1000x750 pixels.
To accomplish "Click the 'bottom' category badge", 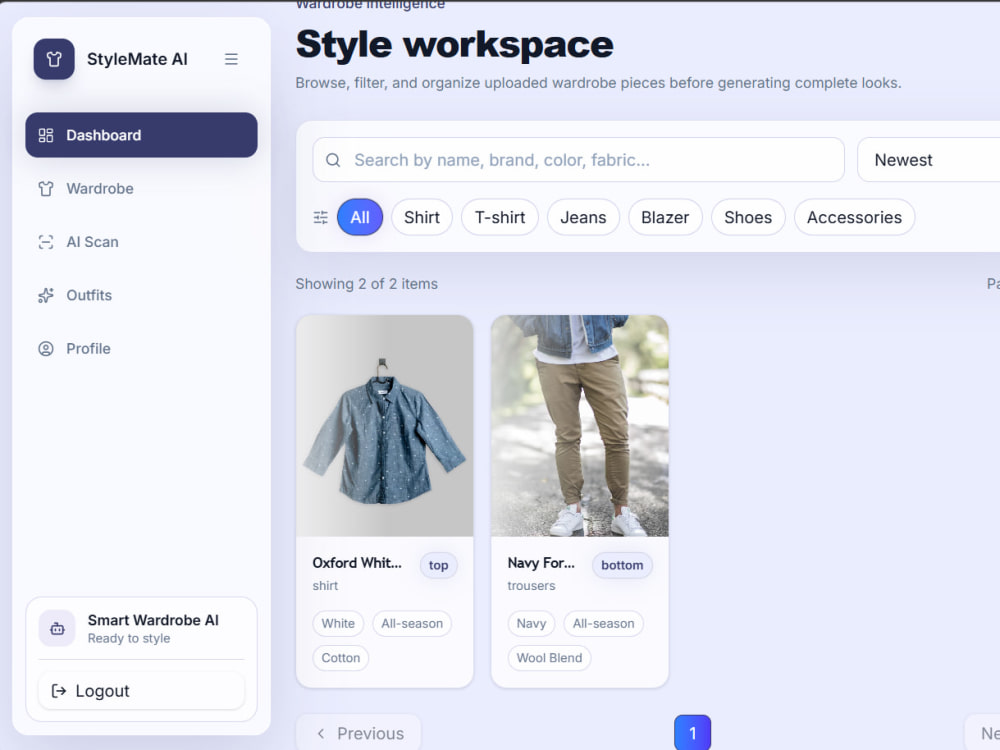I will [x=622, y=566].
